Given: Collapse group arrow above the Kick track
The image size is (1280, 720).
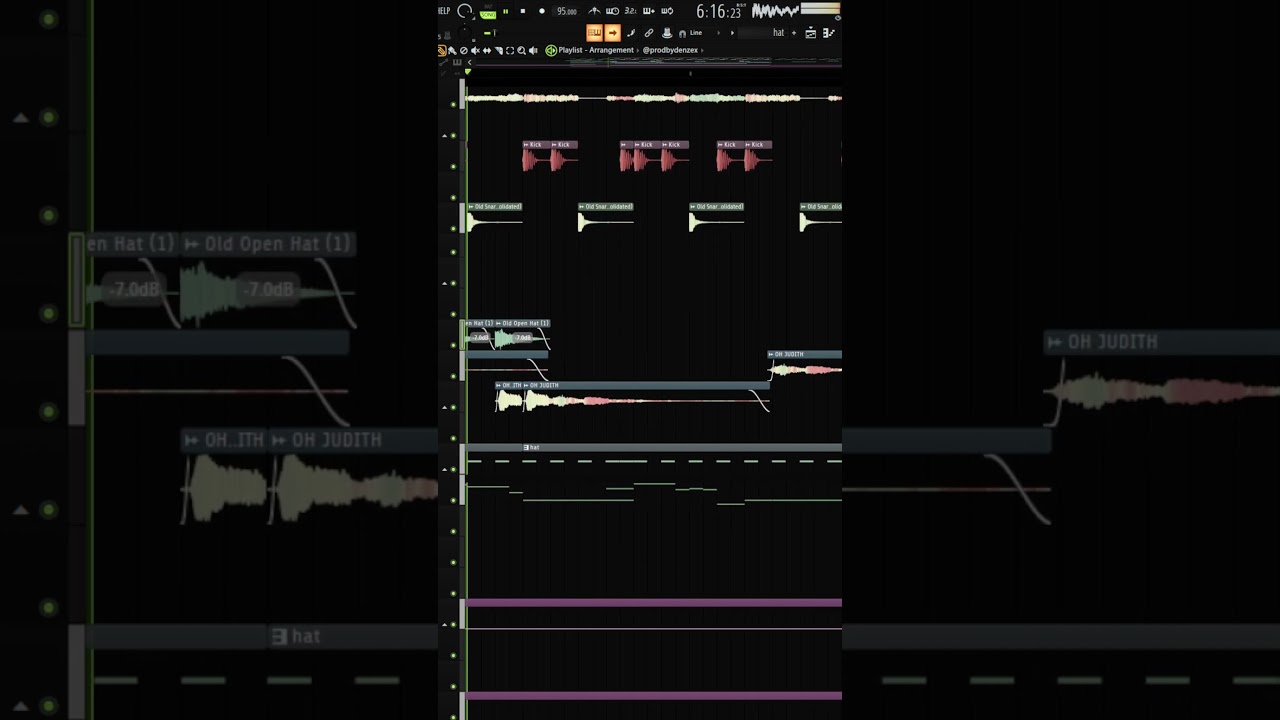Looking at the screenshot, I should 444,135.
